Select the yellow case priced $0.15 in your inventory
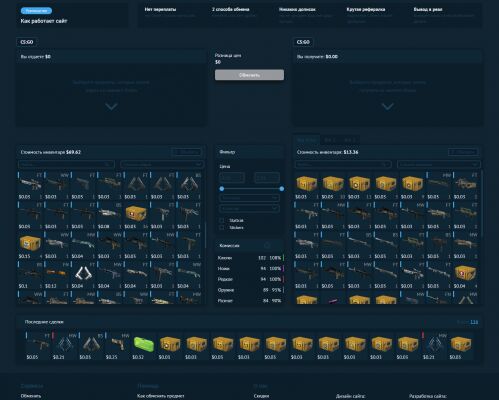The height and width of the screenshot is (400, 499). point(30,246)
